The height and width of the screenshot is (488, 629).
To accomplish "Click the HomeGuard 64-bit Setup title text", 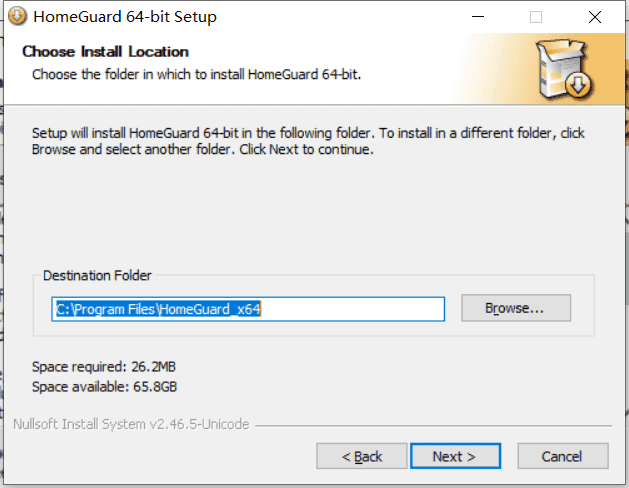I will coord(125,17).
